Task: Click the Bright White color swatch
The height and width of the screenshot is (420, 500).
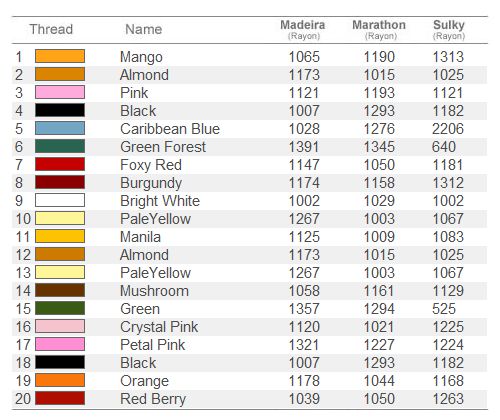Action: (60, 200)
